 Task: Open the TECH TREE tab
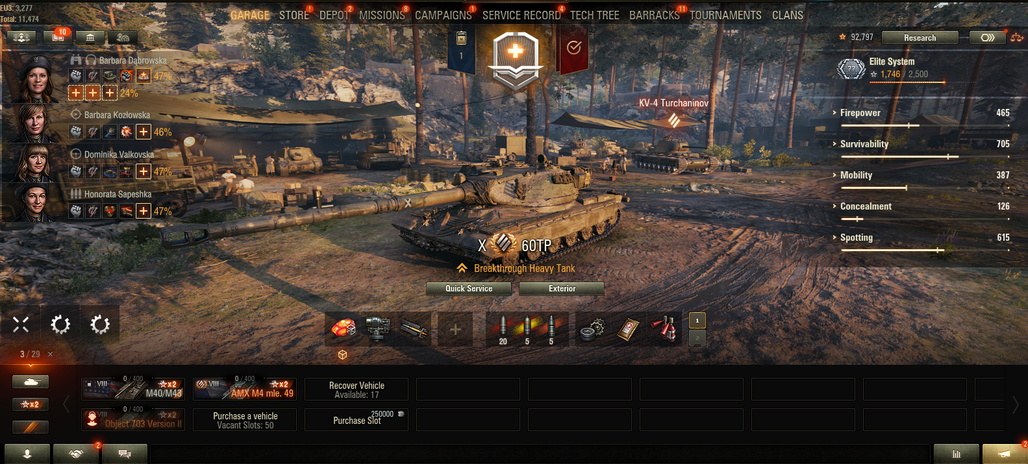pyautogui.click(x=594, y=15)
